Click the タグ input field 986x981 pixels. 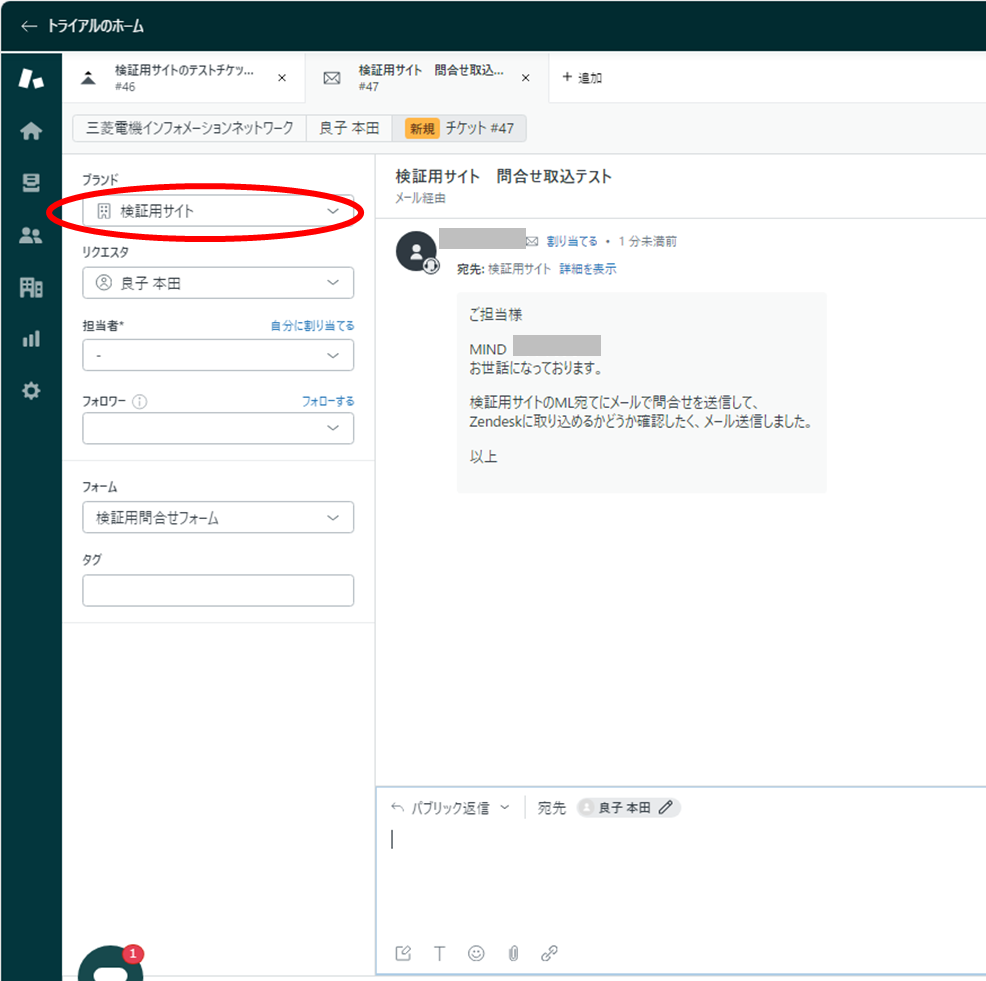218,591
